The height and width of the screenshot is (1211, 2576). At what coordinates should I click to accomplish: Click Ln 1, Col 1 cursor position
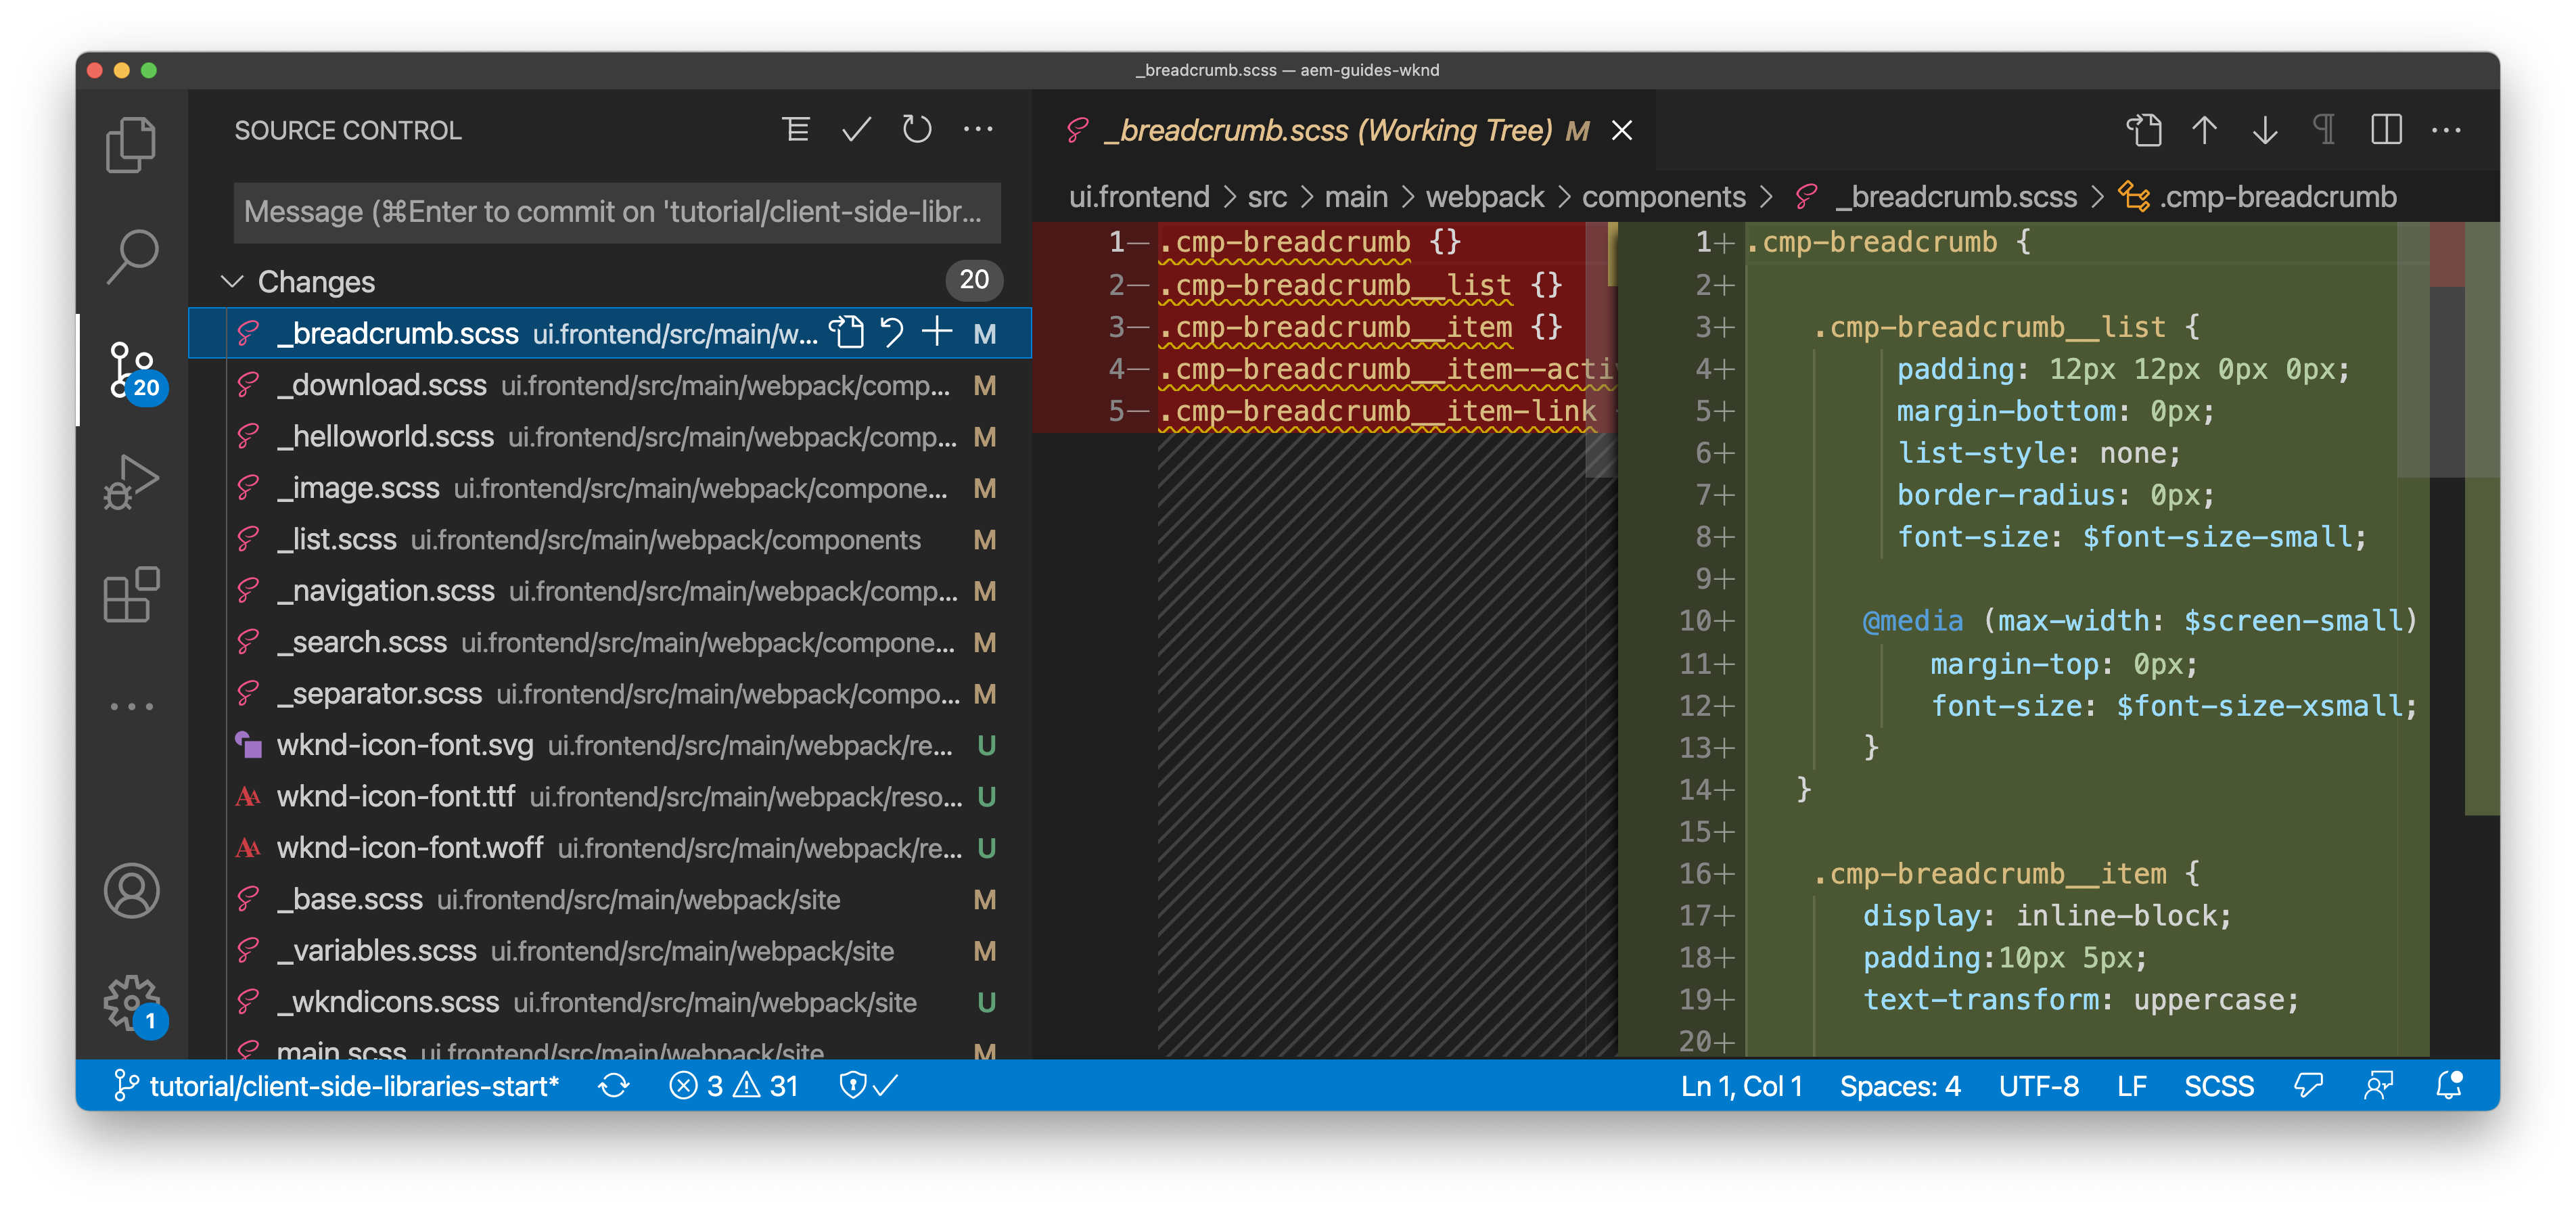click(x=1741, y=1086)
